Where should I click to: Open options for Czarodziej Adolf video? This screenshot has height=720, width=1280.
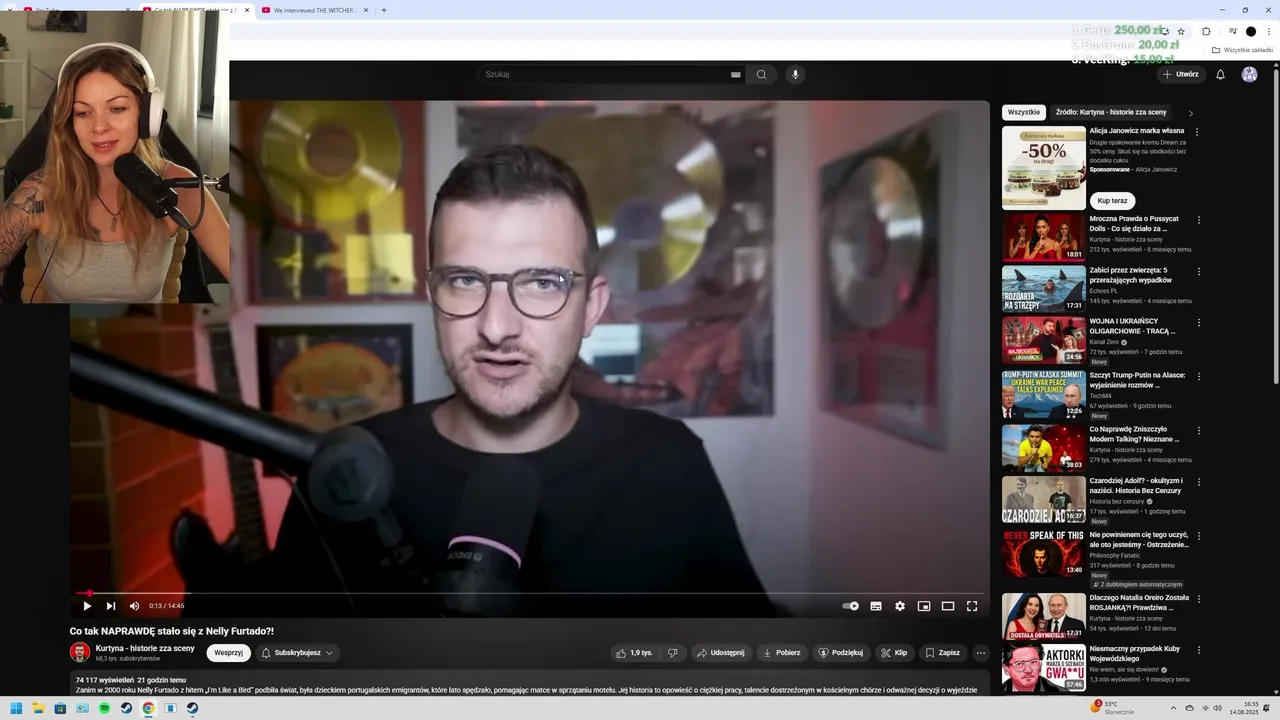1199,482
